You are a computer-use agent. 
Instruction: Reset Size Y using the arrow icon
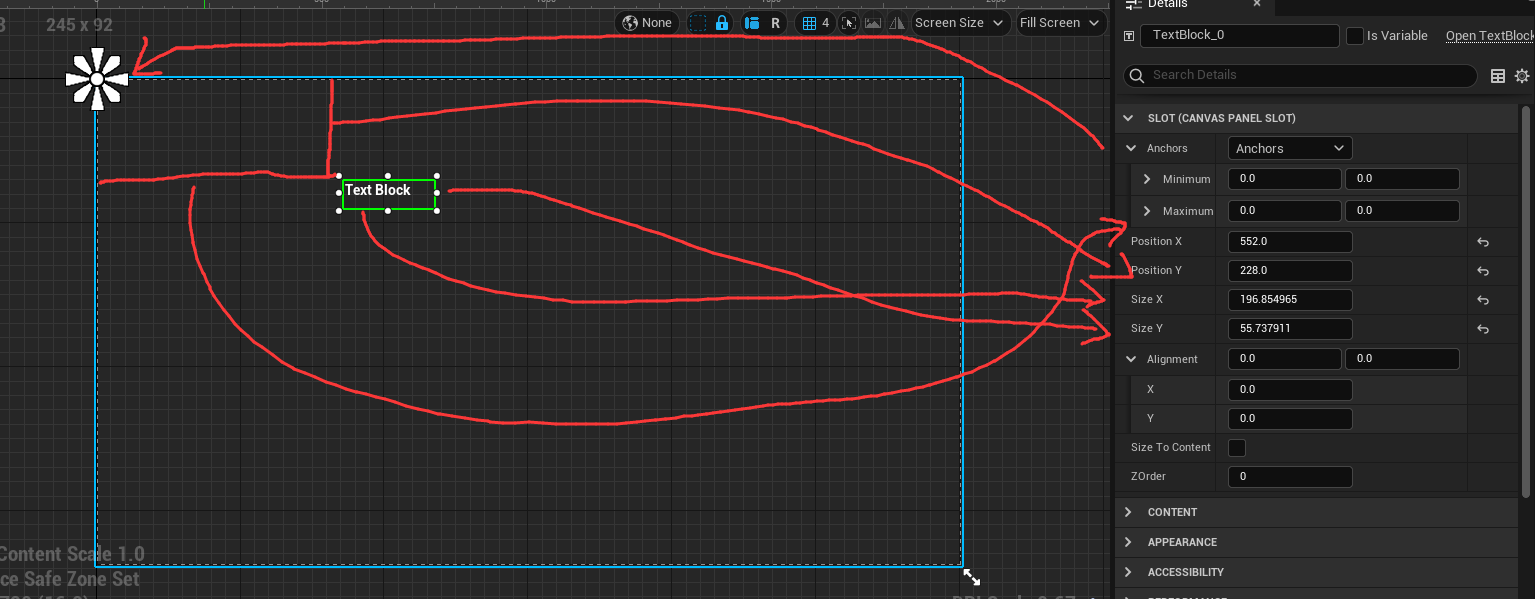pyautogui.click(x=1483, y=329)
